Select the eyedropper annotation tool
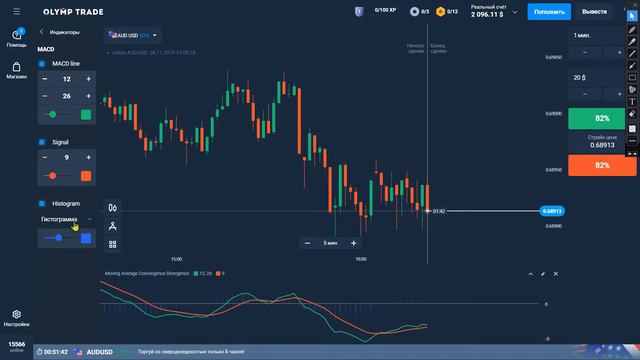Viewport: 640px width, 360px height. point(632,42)
